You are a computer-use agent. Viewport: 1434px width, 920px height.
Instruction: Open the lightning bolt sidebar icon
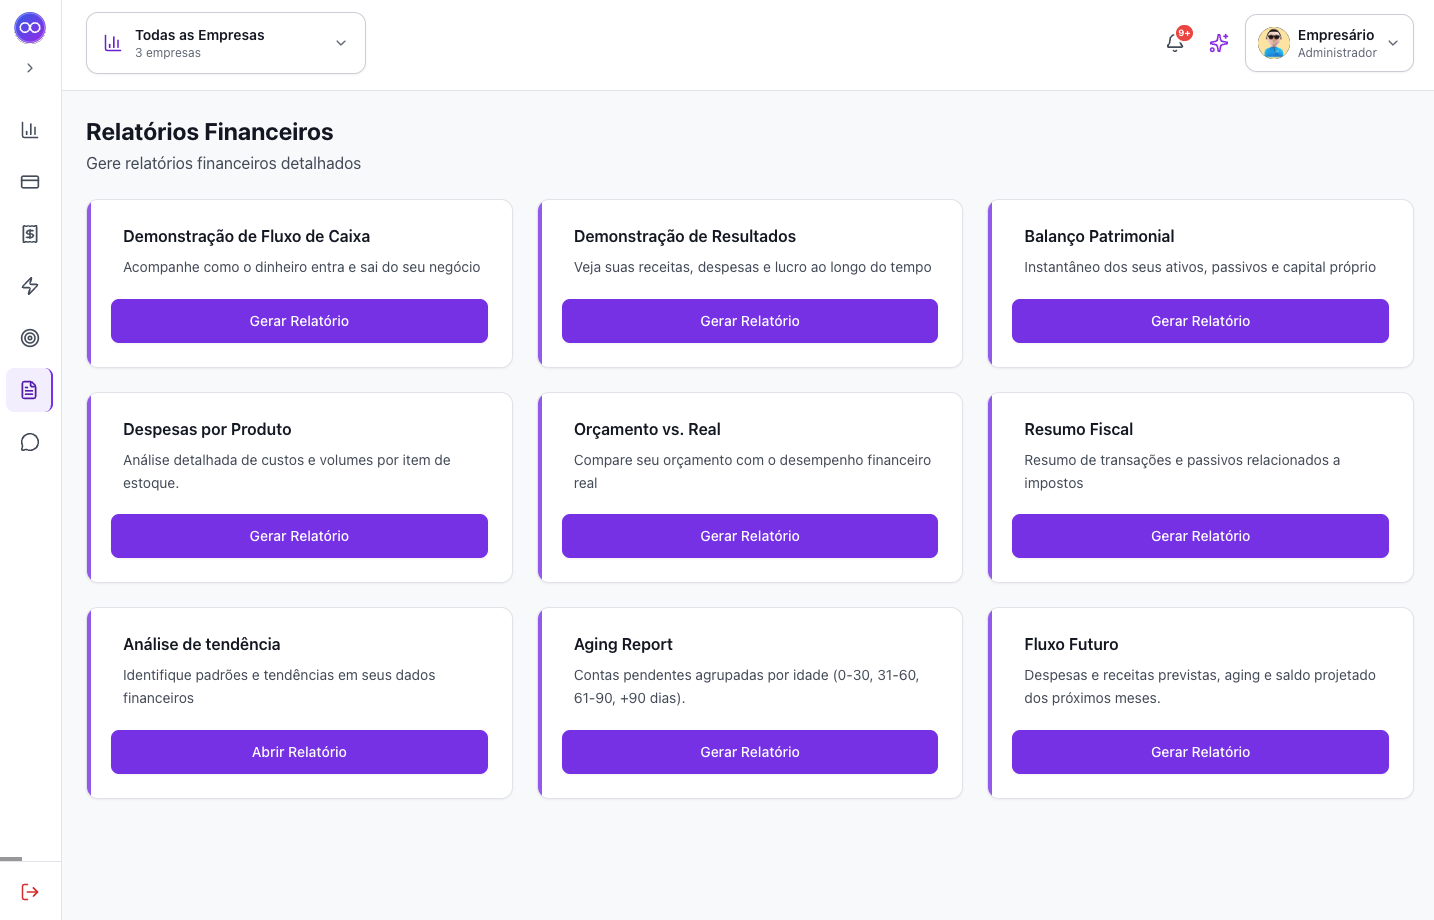[30, 286]
